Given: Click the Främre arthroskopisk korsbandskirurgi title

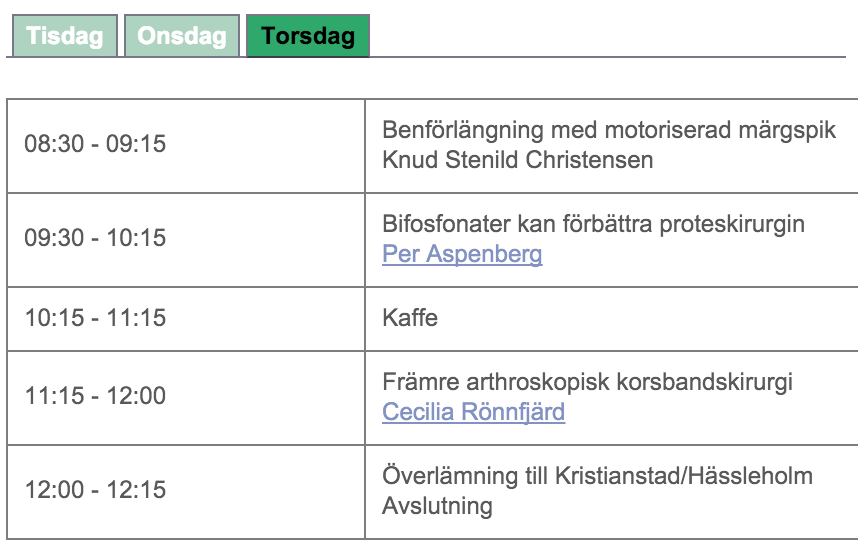Looking at the screenshot, I should coord(588,382).
